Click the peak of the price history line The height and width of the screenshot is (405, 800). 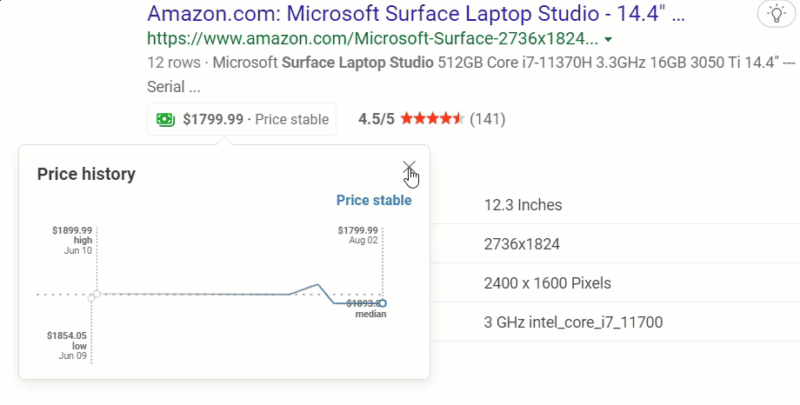click(319, 285)
